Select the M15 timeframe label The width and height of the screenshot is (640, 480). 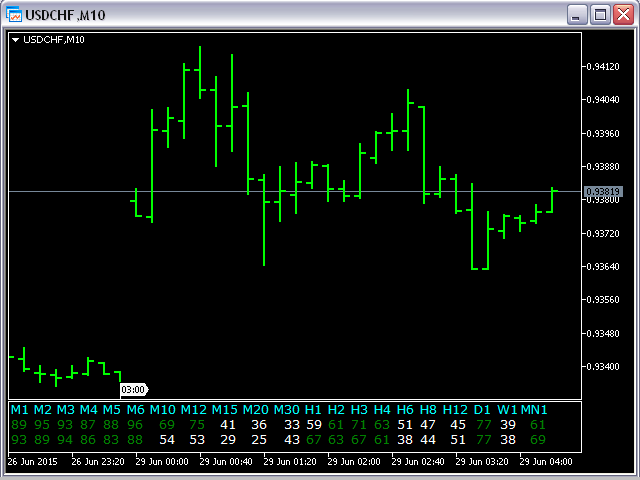[224, 409]
